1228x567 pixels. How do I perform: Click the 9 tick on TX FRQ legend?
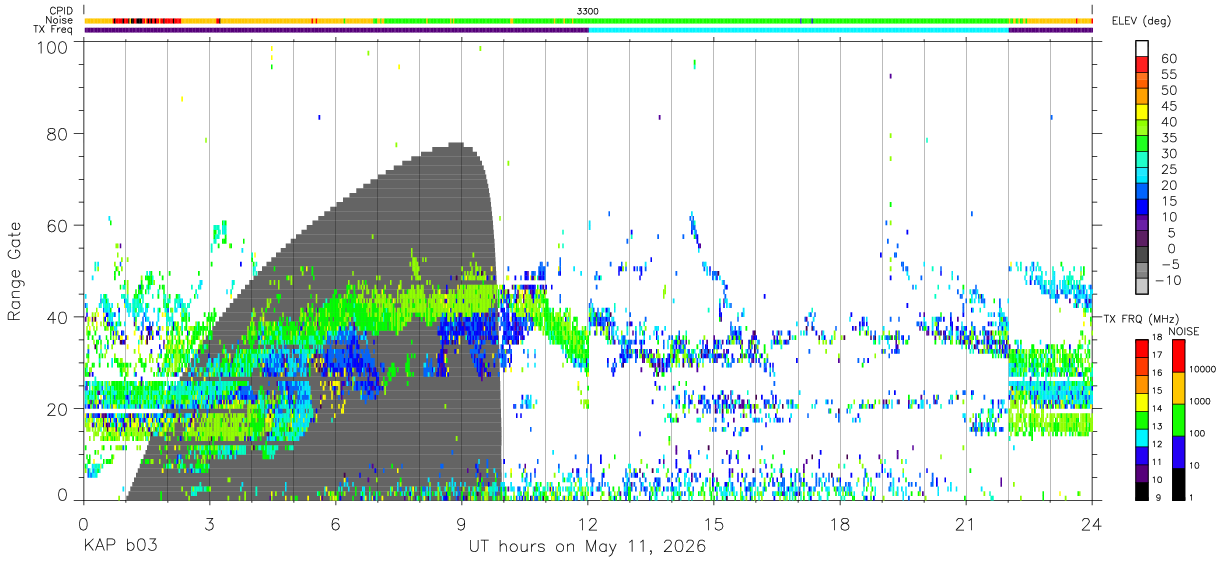pyautogui.click(x=1159, y=498)
